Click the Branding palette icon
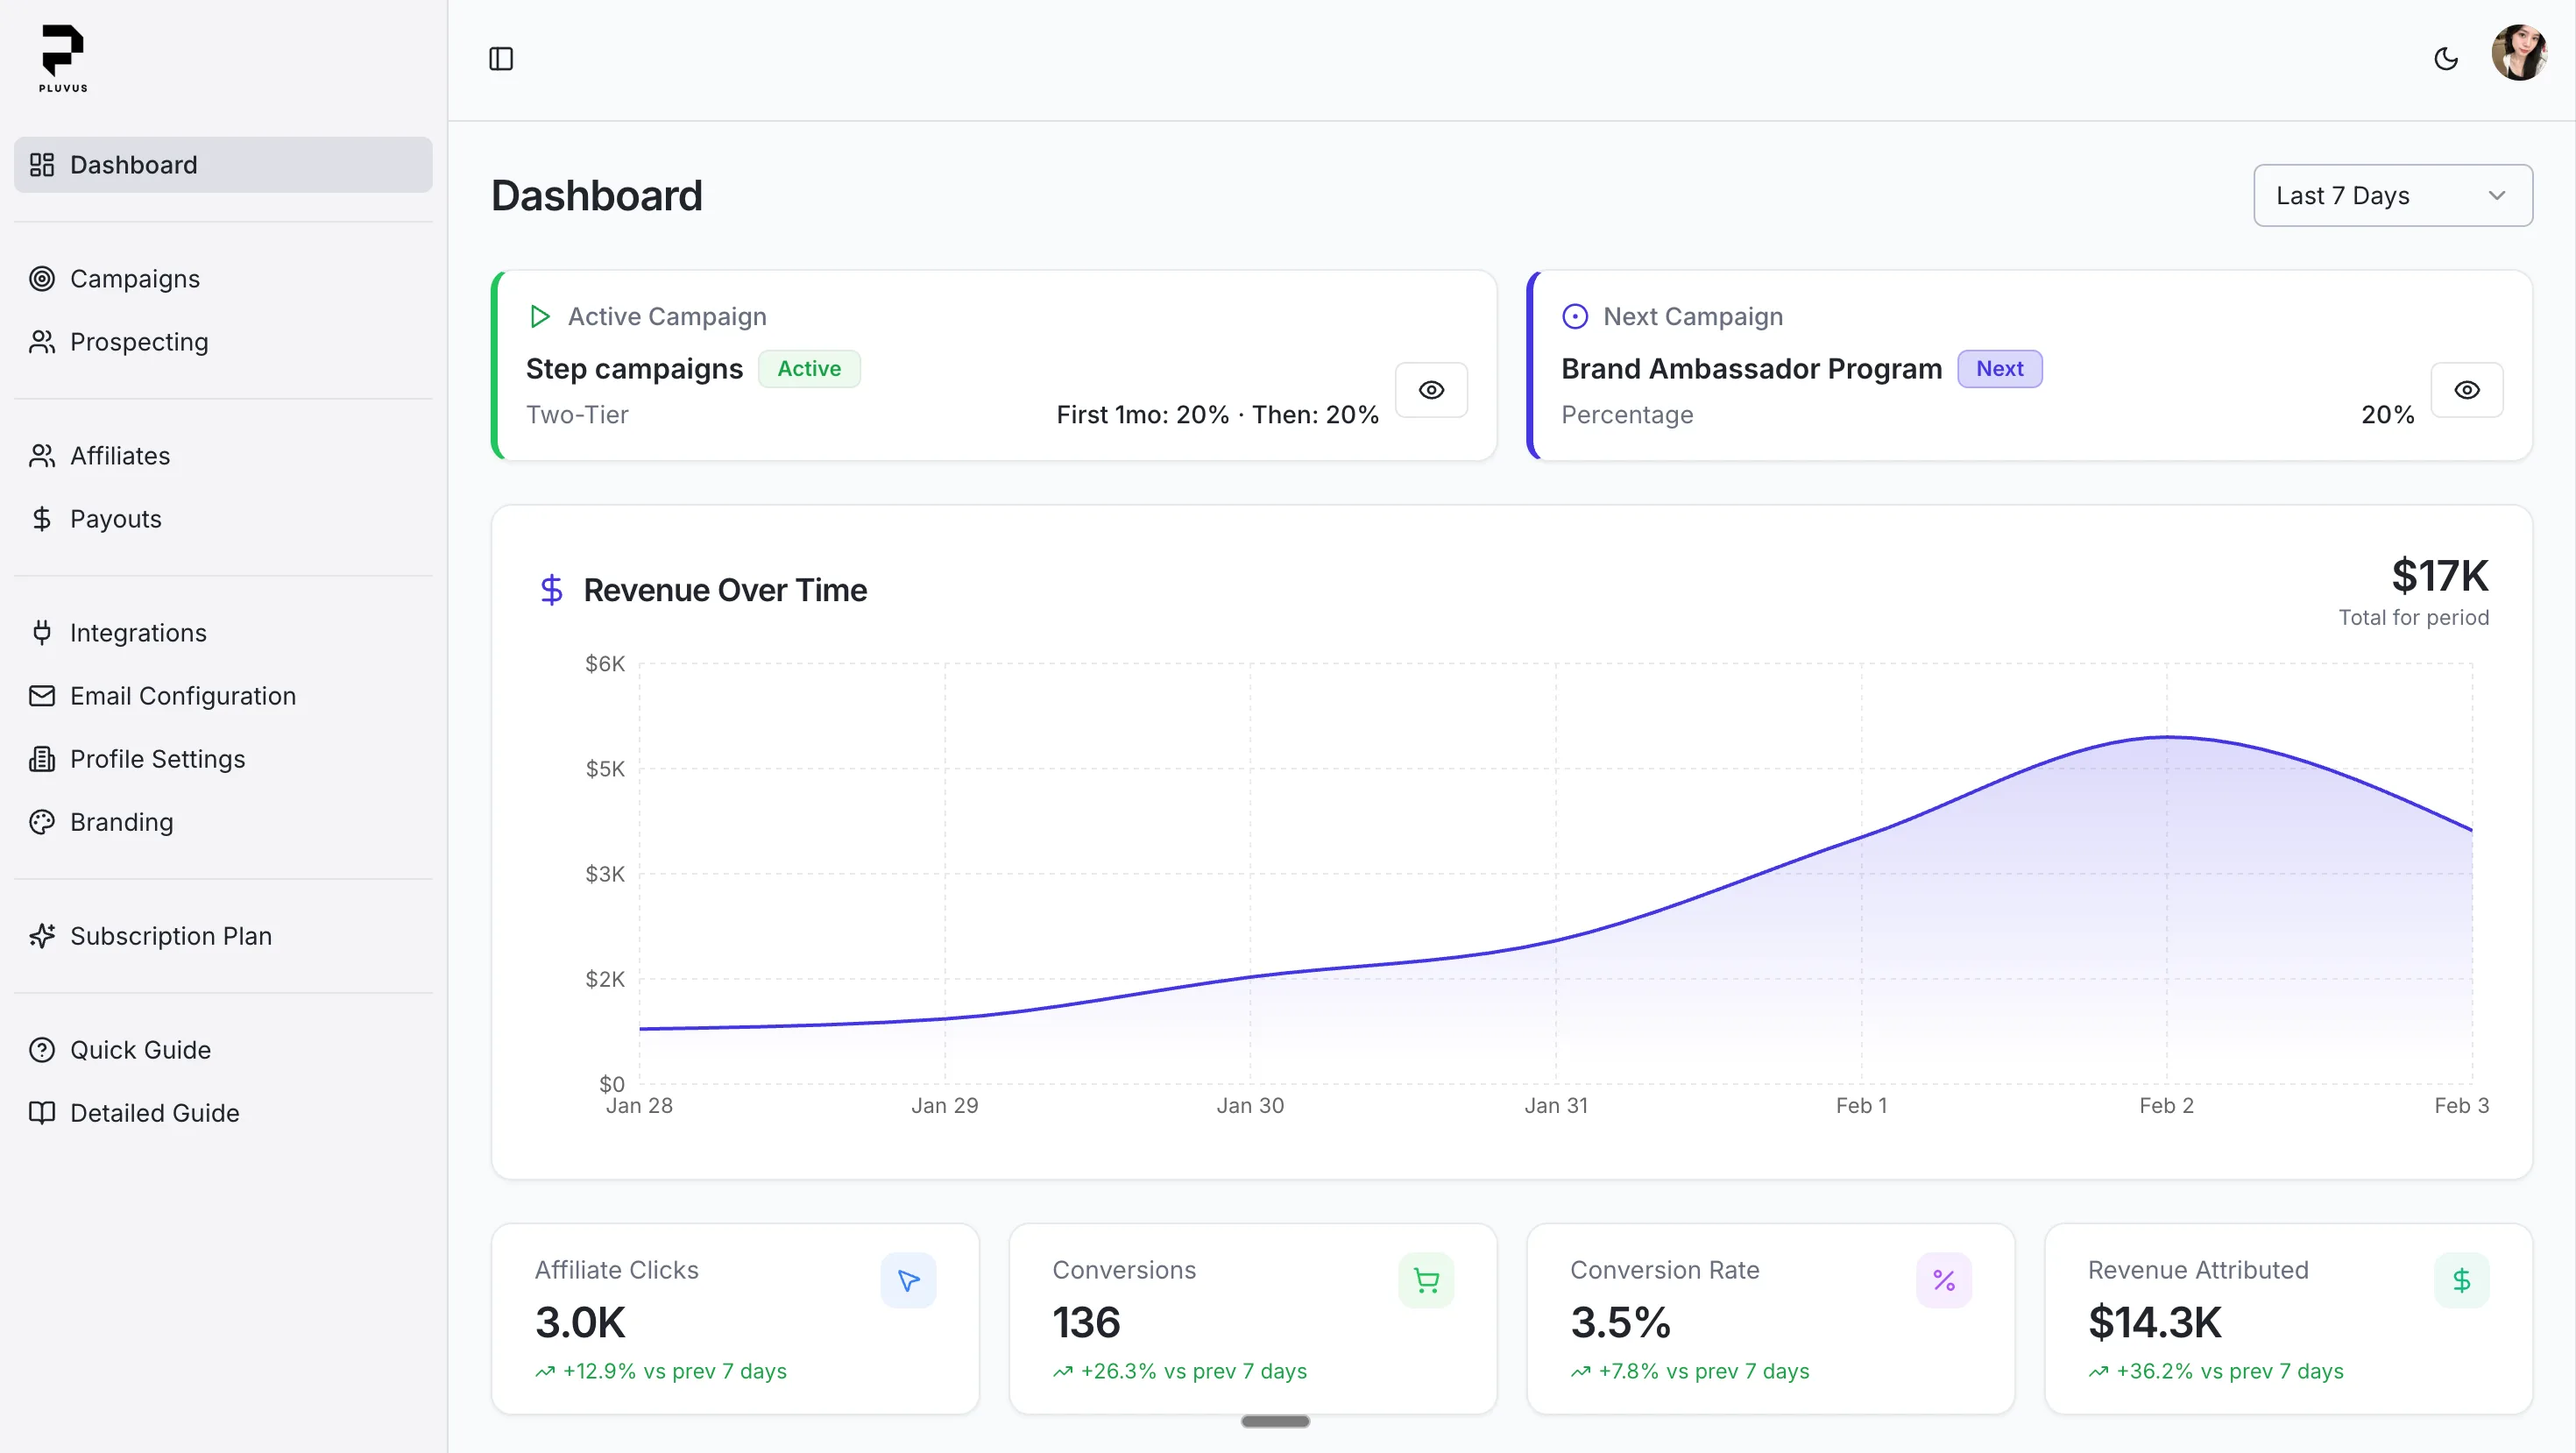Viewport: 2576px width, 1453px height. 42,822
